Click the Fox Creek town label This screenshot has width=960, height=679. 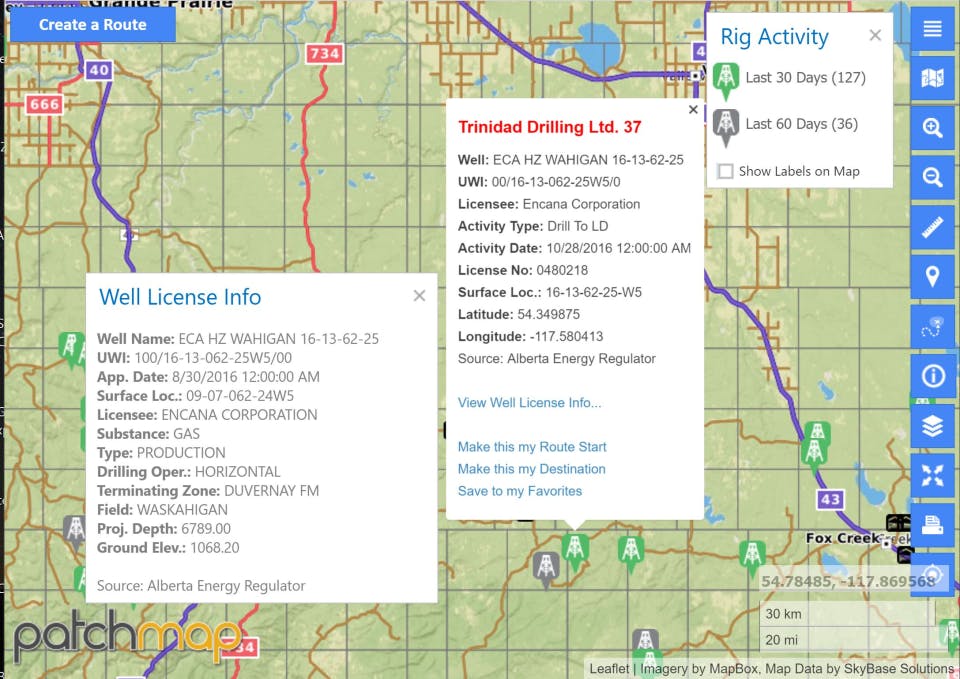pyautogui.click(x=843, y=538)
